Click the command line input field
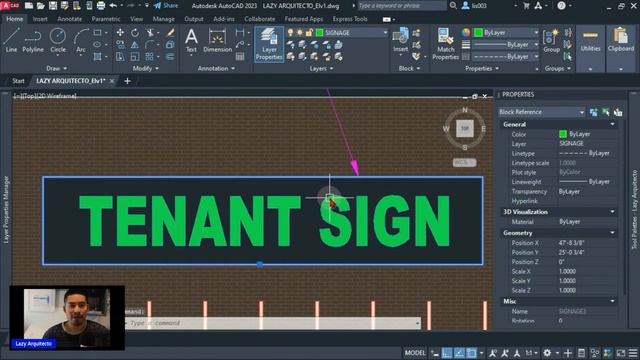Viewport: 640px width, 360px height. 273,323
